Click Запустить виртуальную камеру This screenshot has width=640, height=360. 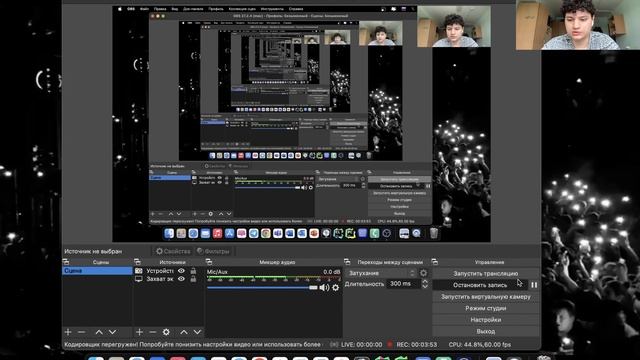(485, 297)
